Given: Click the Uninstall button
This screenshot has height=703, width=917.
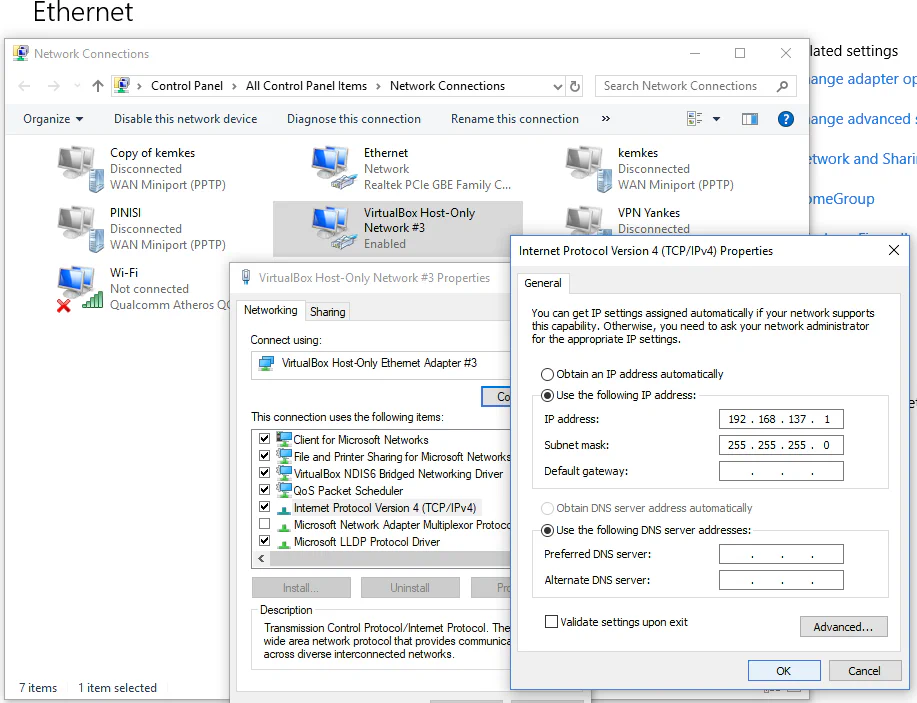Looking at the screenshot, I should tap(410, 588).
